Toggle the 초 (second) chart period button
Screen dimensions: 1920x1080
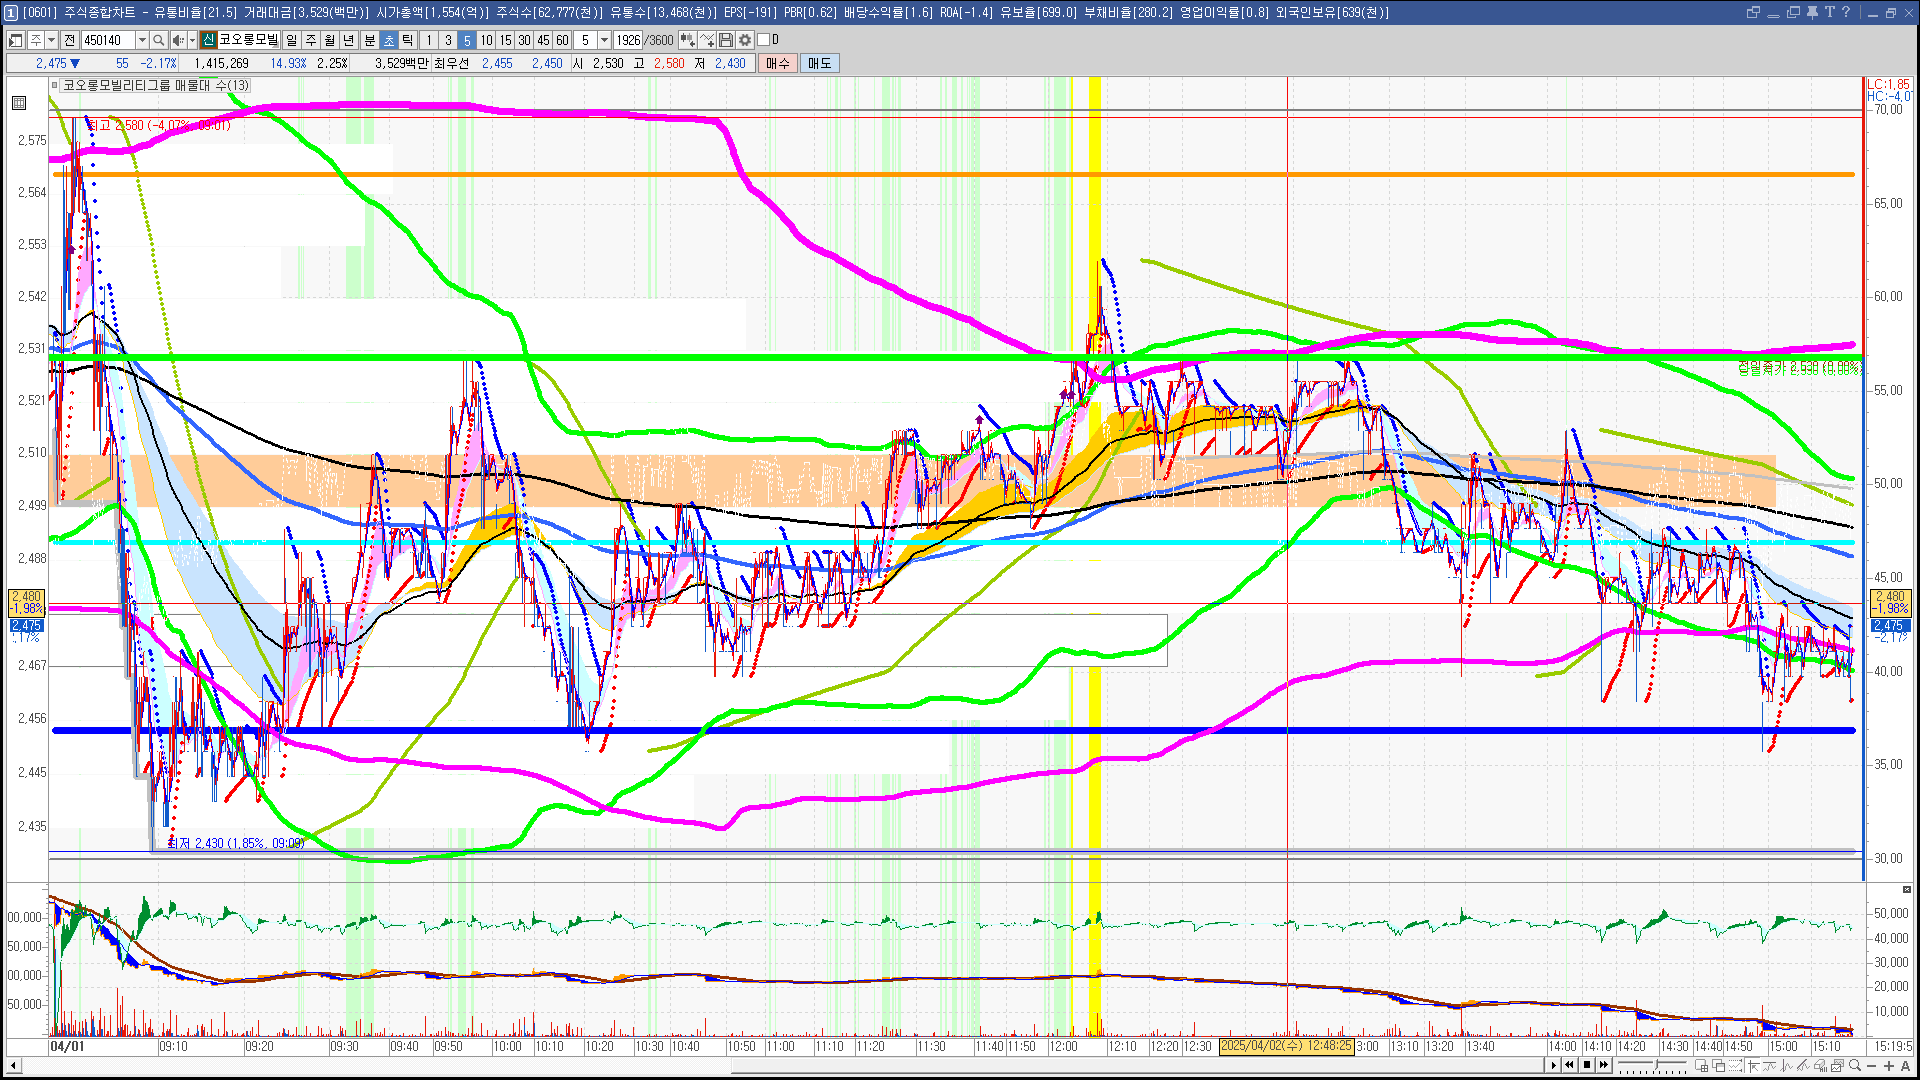pos(388,40)
